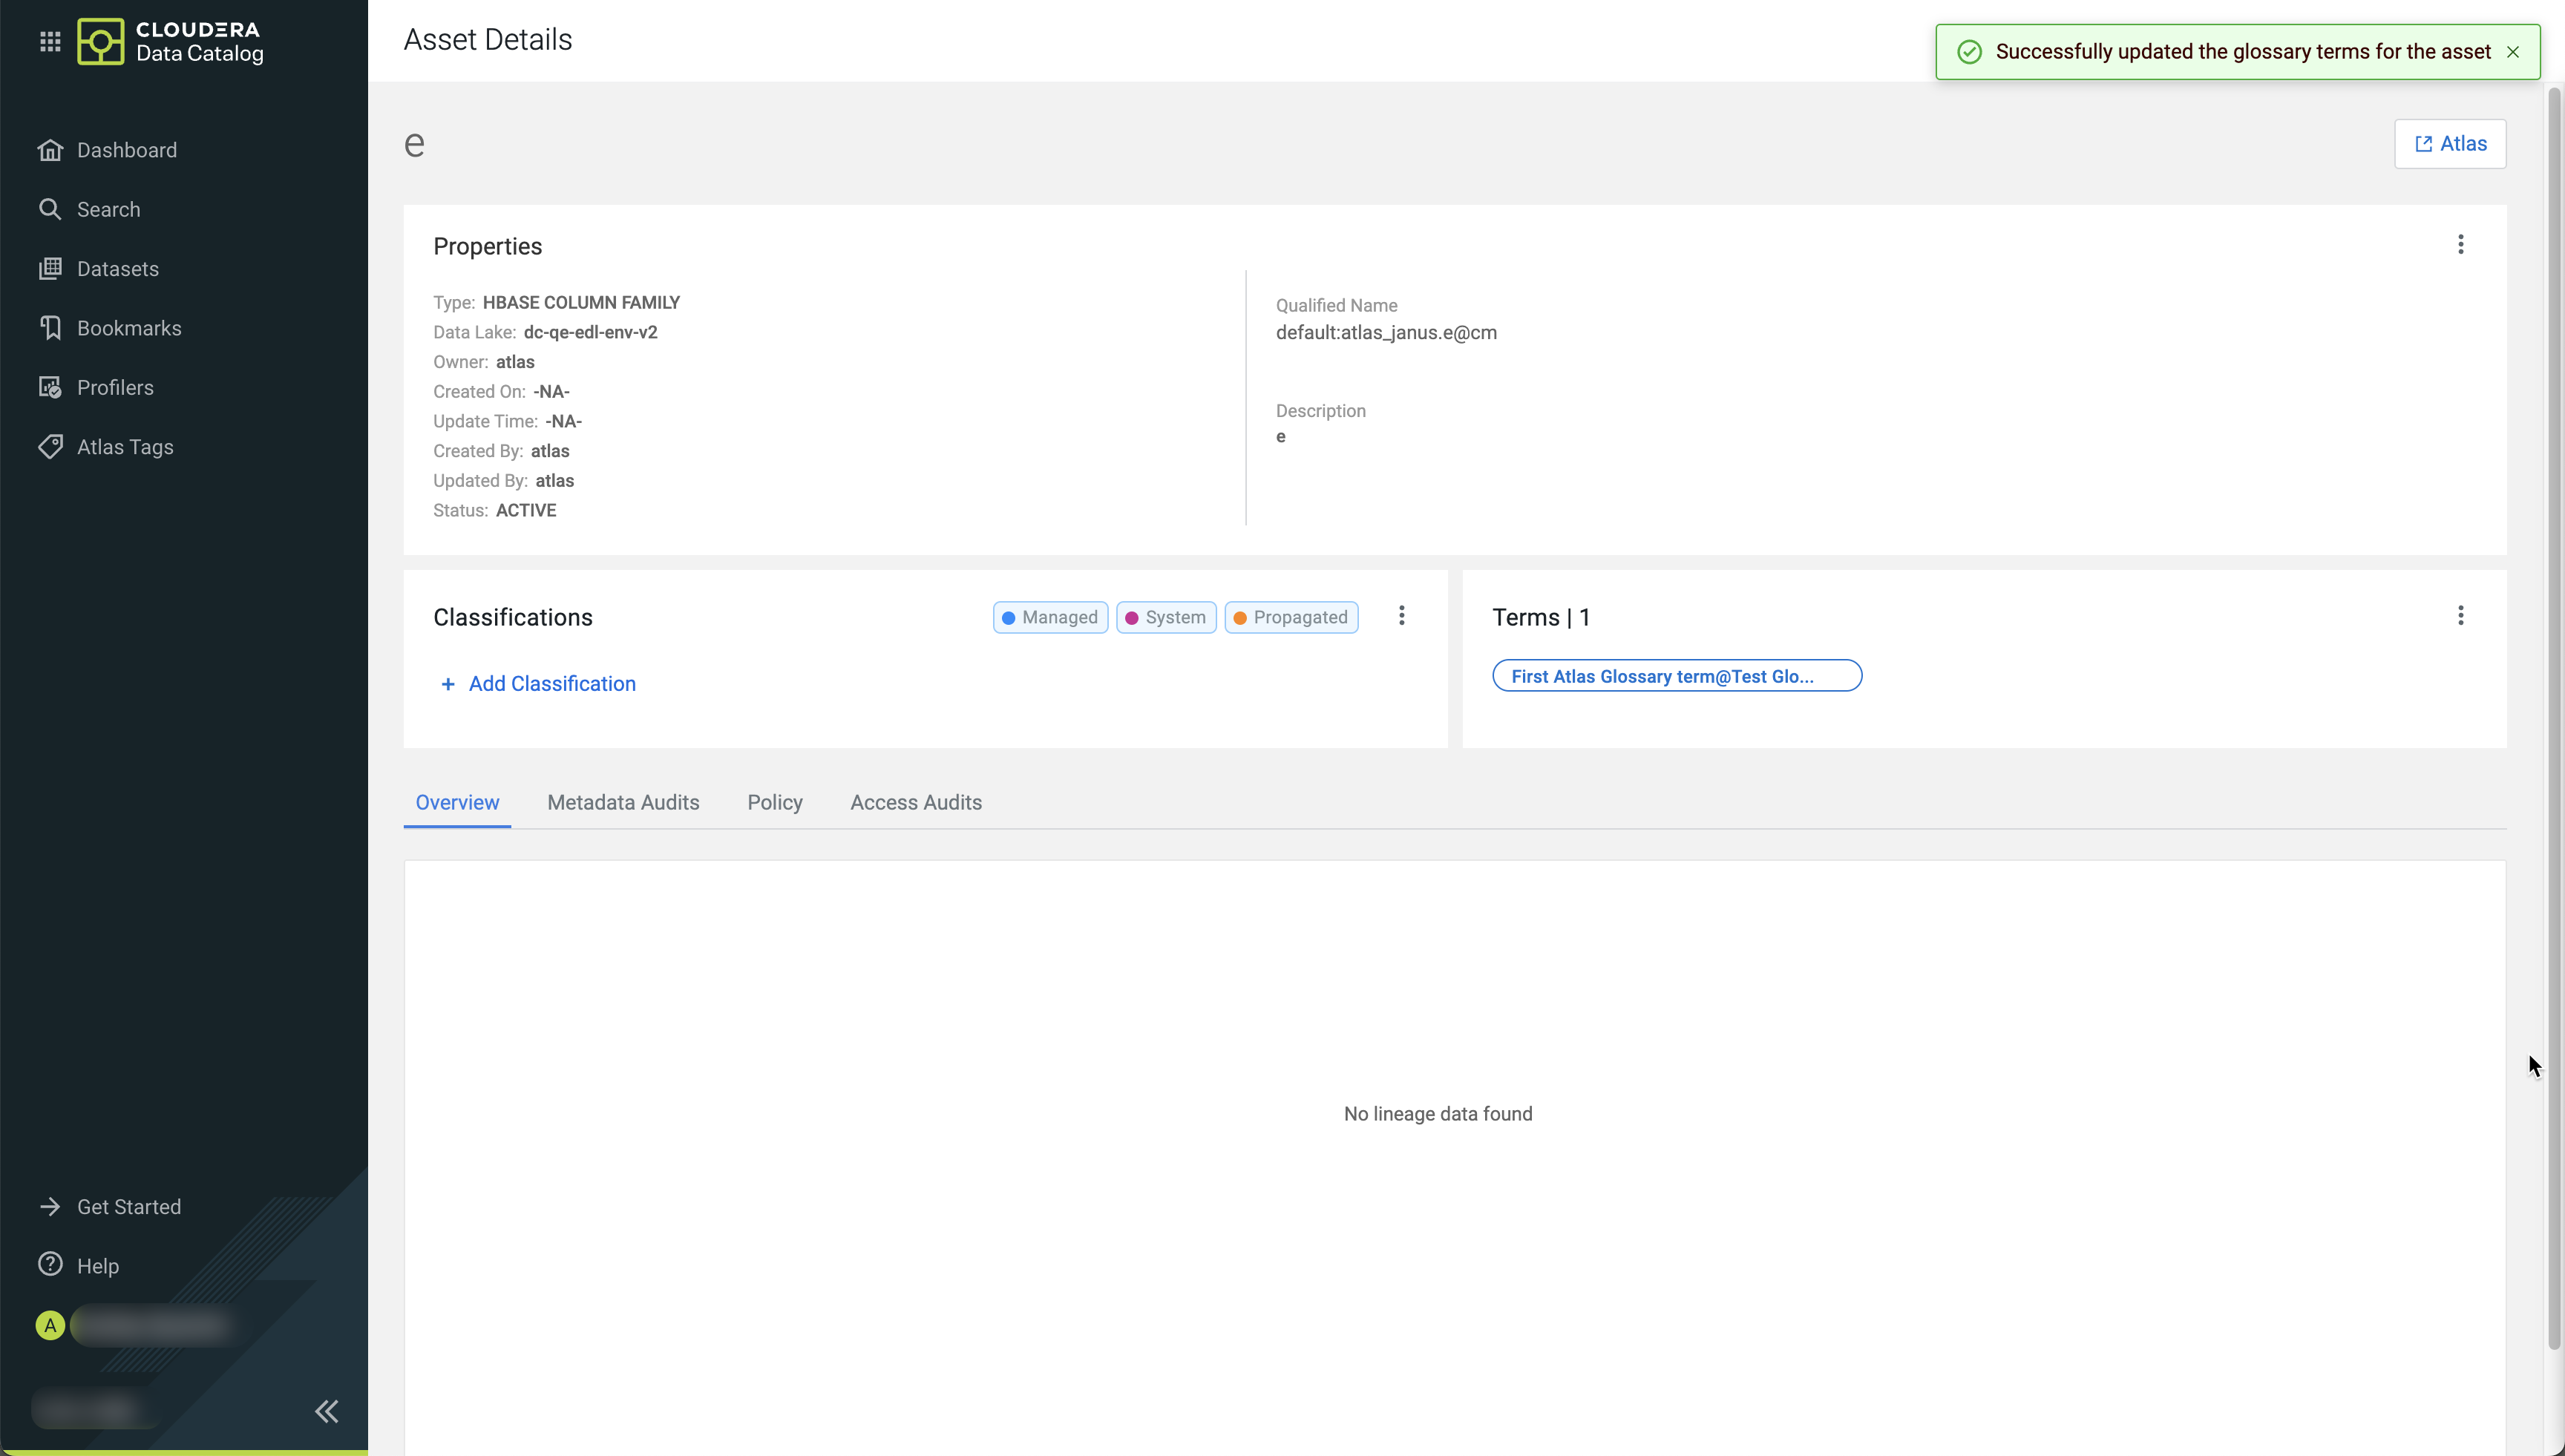Screen dimensions: 2565x1456
Task: Click the ACTIVE status value
Action: [x=526, y=510]
